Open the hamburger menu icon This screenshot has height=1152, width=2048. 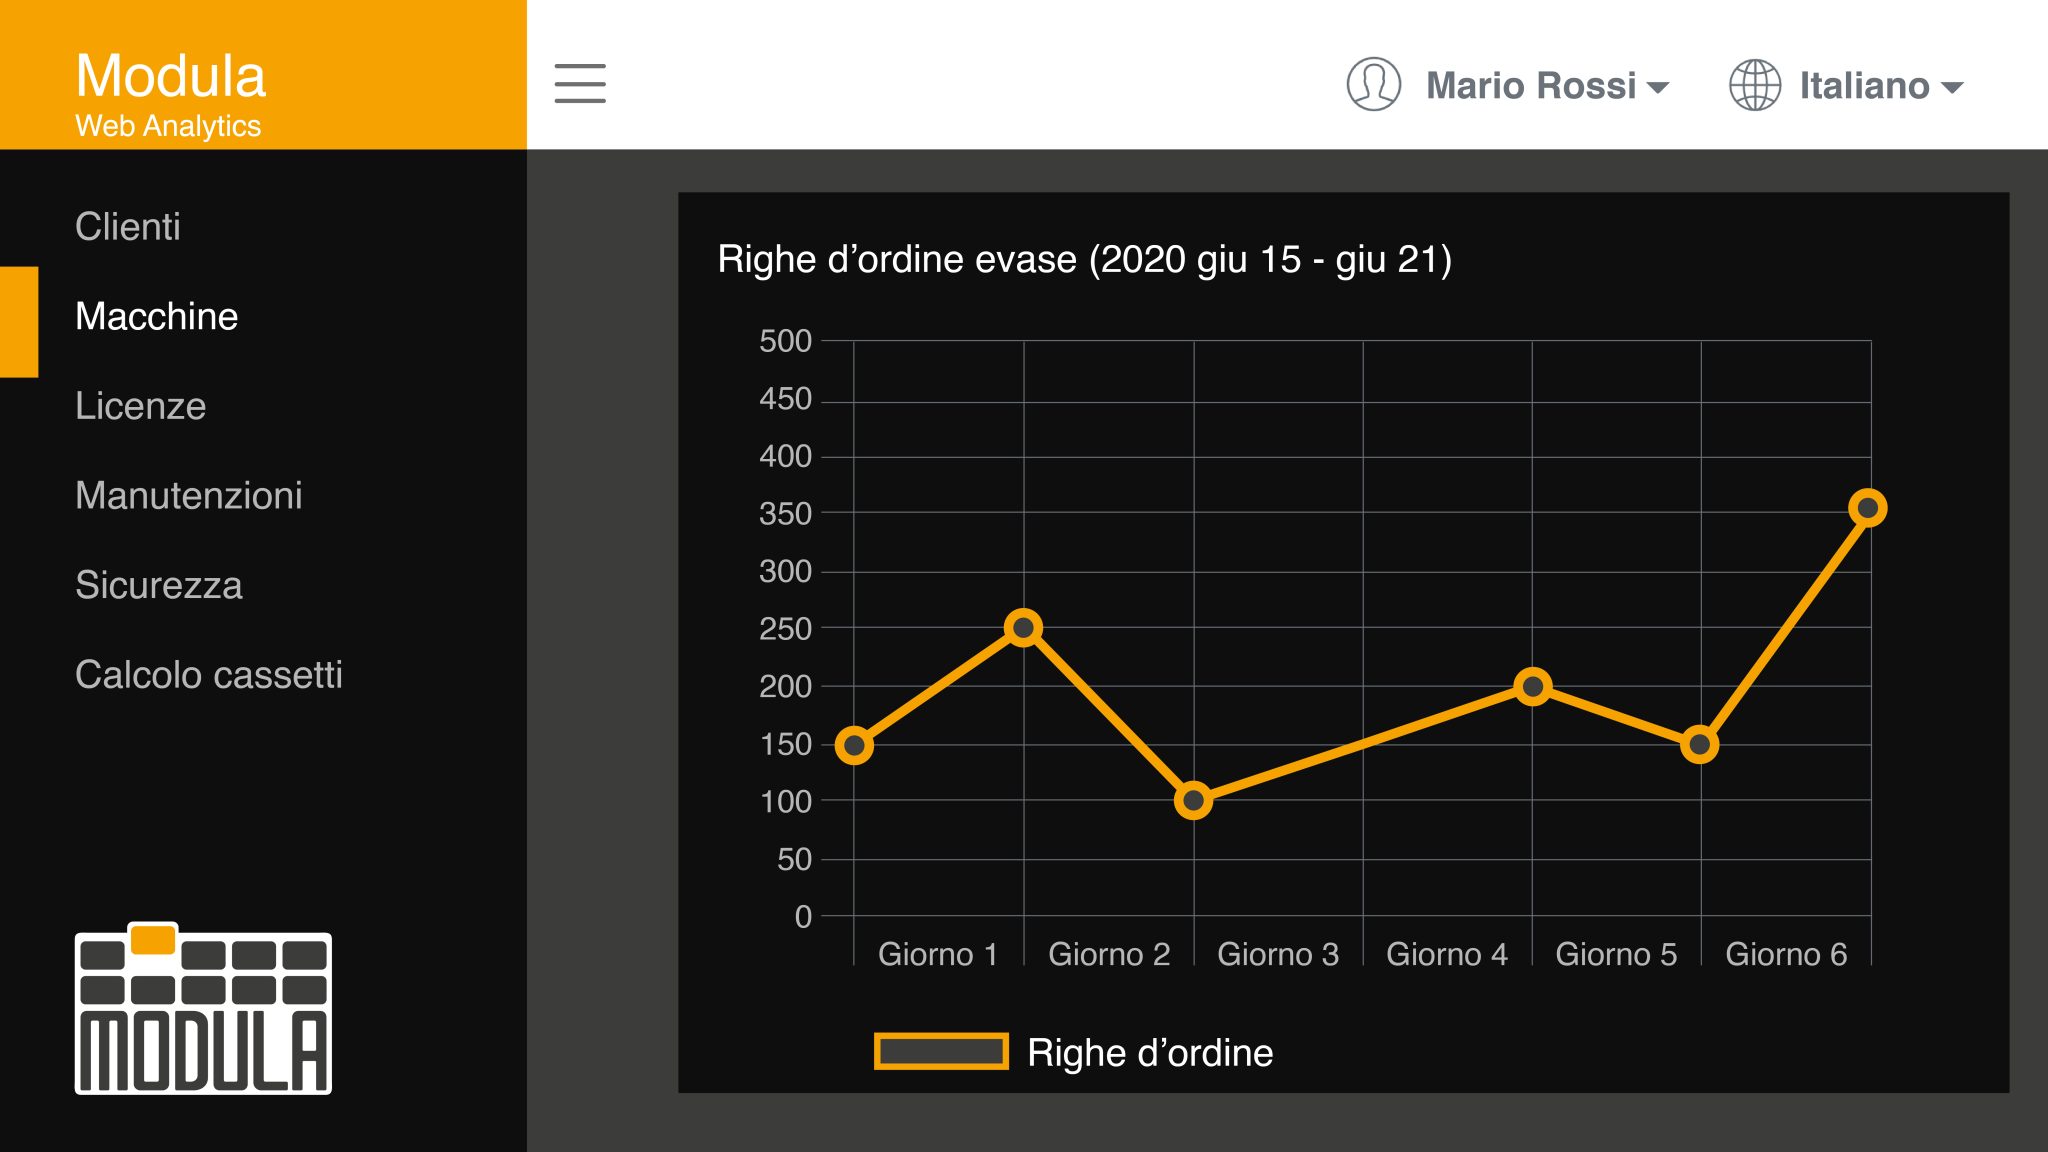coord(580,83)
